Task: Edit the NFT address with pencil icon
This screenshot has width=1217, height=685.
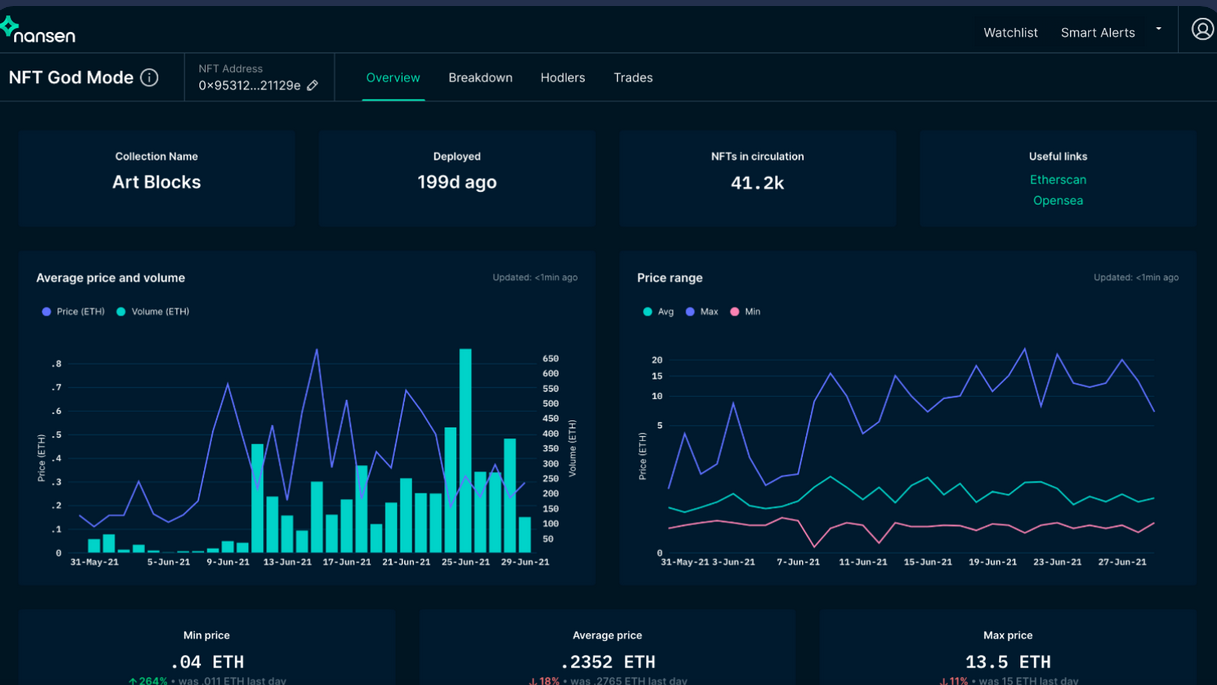Action: (x=313, y=86)
